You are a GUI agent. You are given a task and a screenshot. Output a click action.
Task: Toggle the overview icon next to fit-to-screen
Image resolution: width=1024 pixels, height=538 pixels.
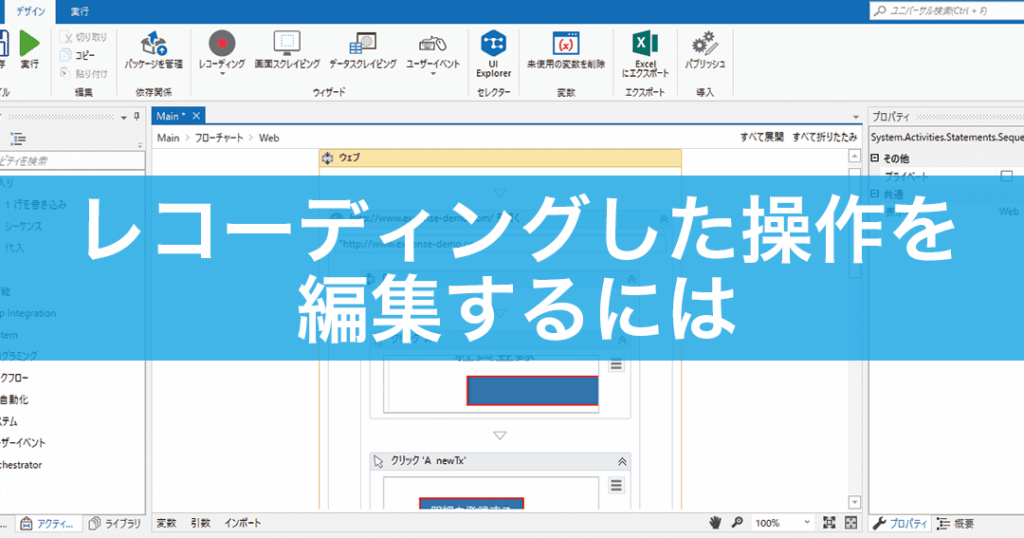point(851,523)
